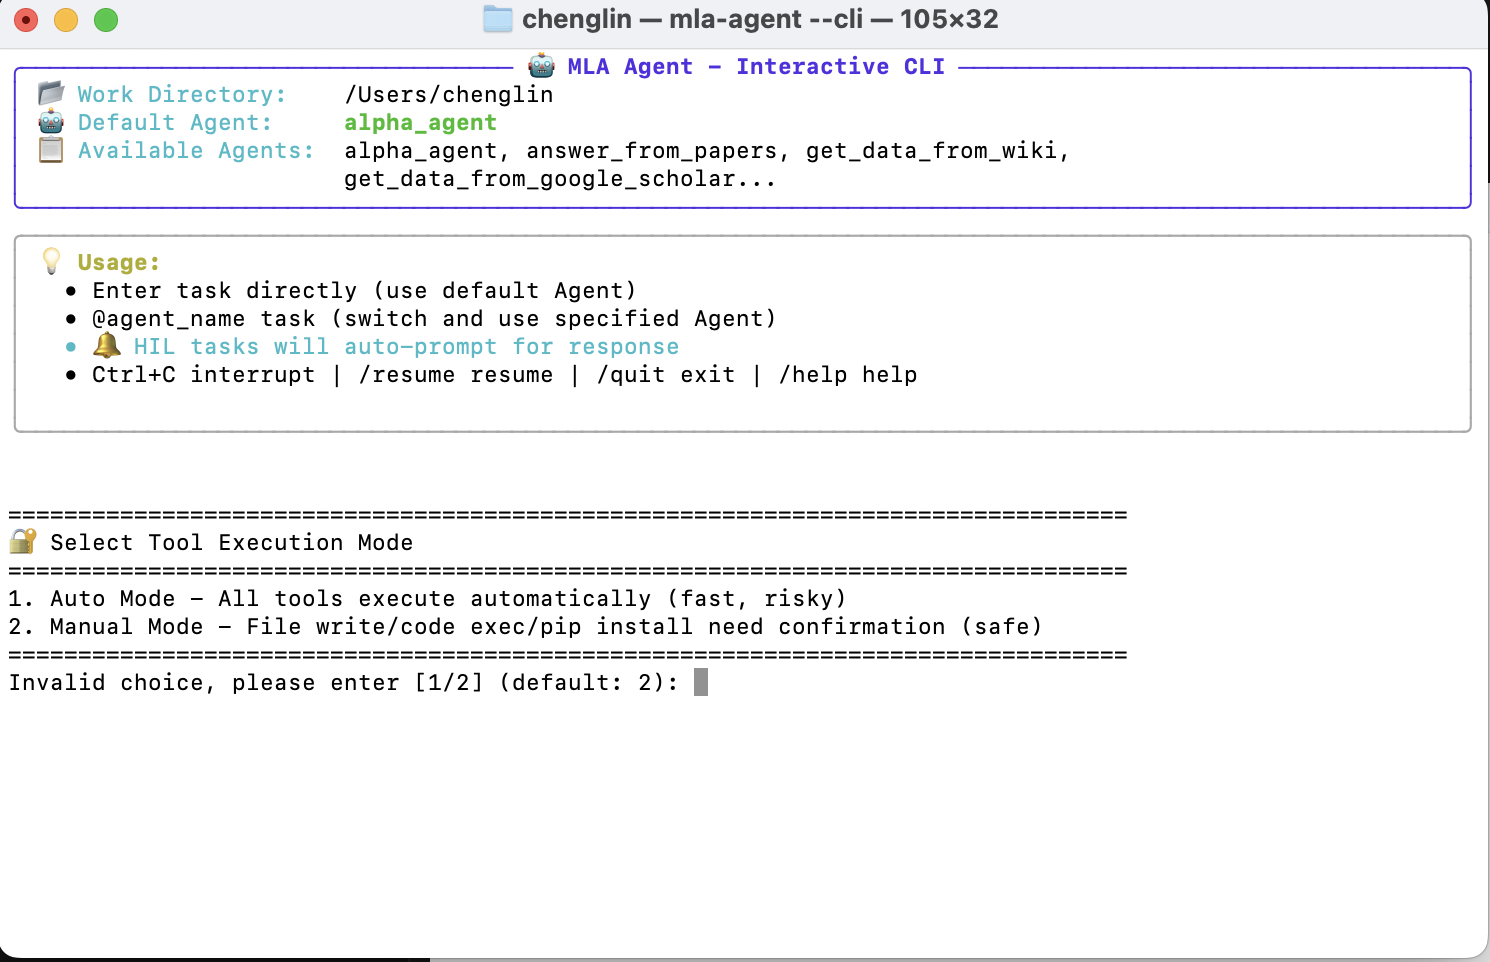Click 'answer_from_papers' in the agents list

click(x=652, y=150)
